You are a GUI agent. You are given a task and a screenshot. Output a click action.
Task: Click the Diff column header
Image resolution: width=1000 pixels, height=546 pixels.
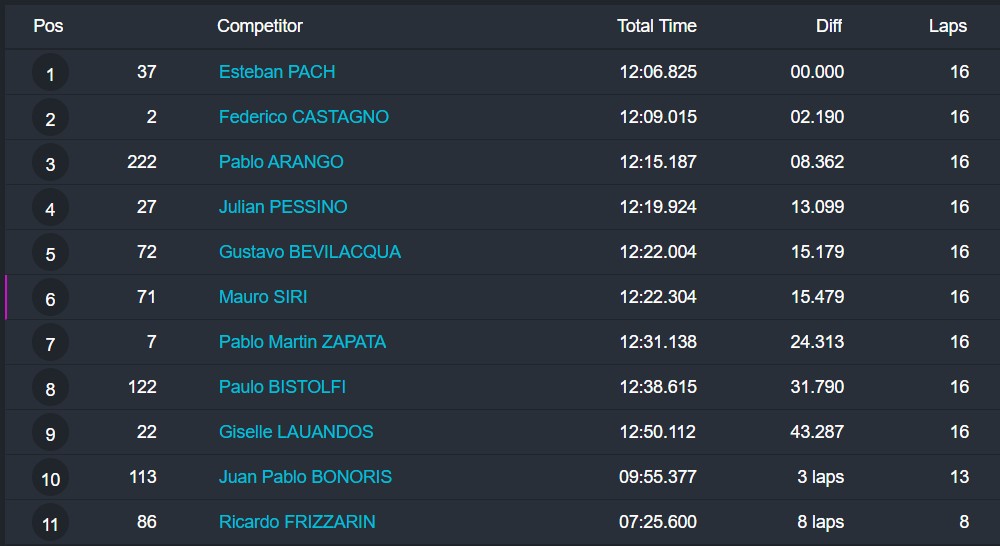829,26
